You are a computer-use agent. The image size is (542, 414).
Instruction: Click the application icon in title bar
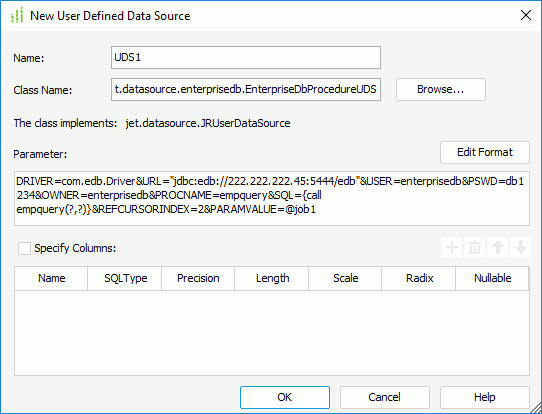17,16
